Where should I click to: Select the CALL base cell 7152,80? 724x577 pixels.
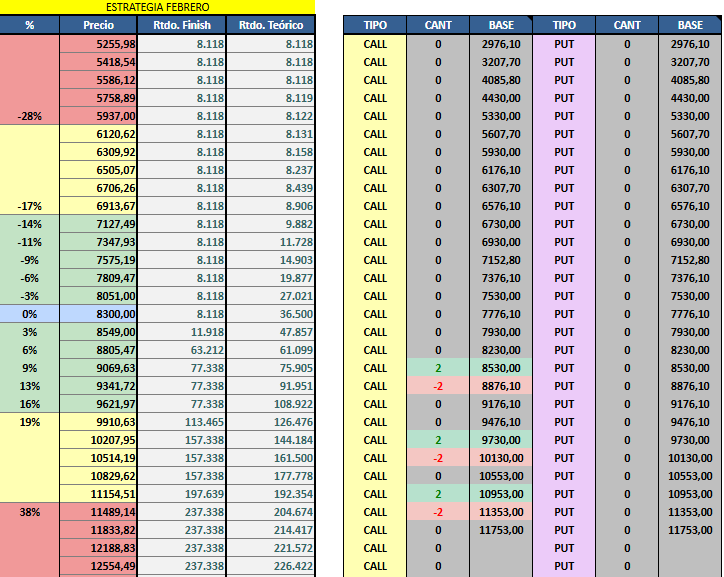point(501,260)
